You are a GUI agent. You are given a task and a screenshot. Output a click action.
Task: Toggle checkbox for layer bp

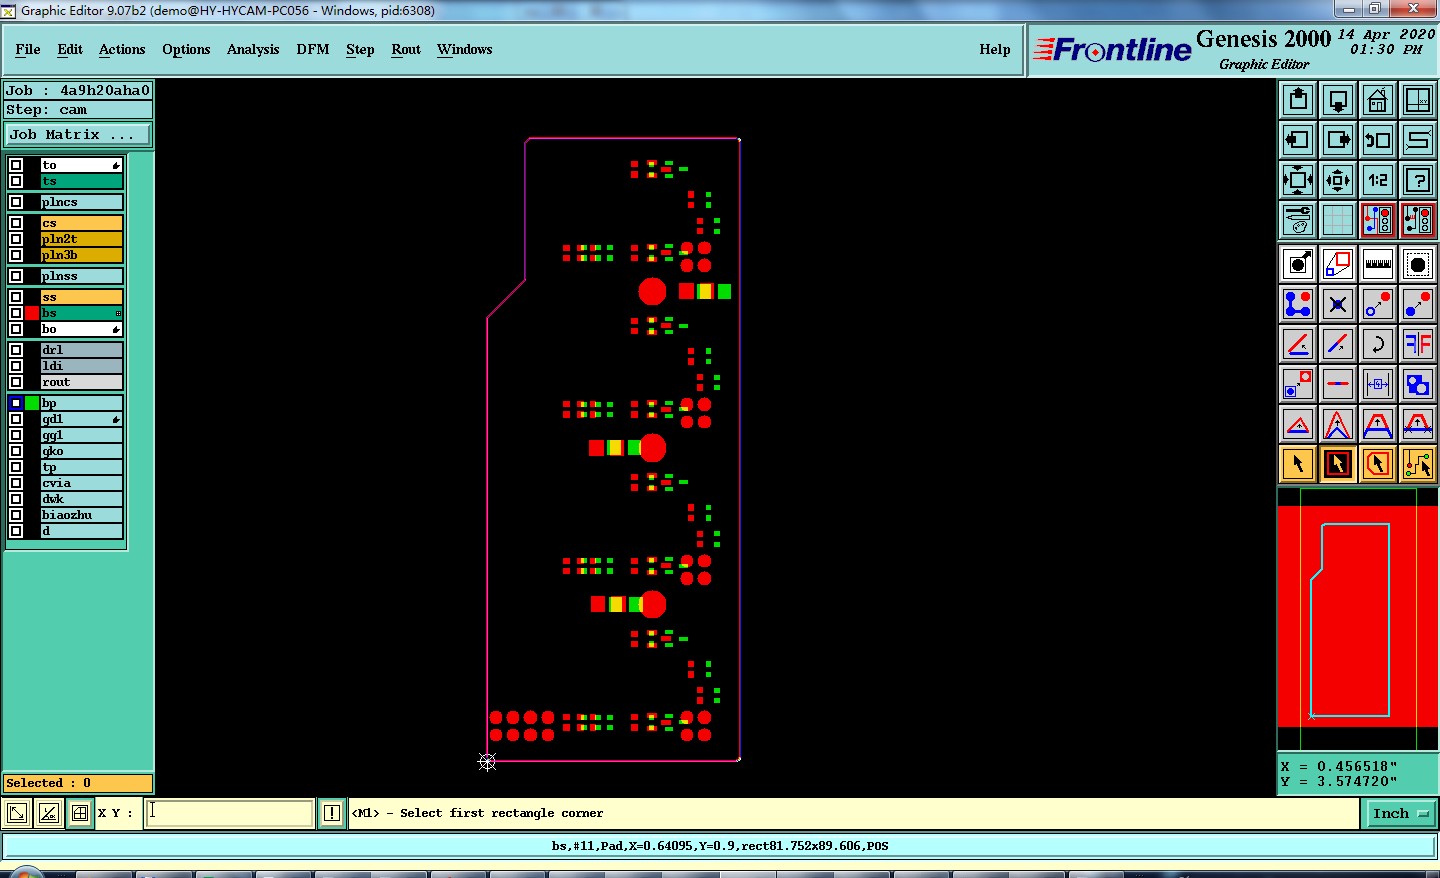(16, 403)
